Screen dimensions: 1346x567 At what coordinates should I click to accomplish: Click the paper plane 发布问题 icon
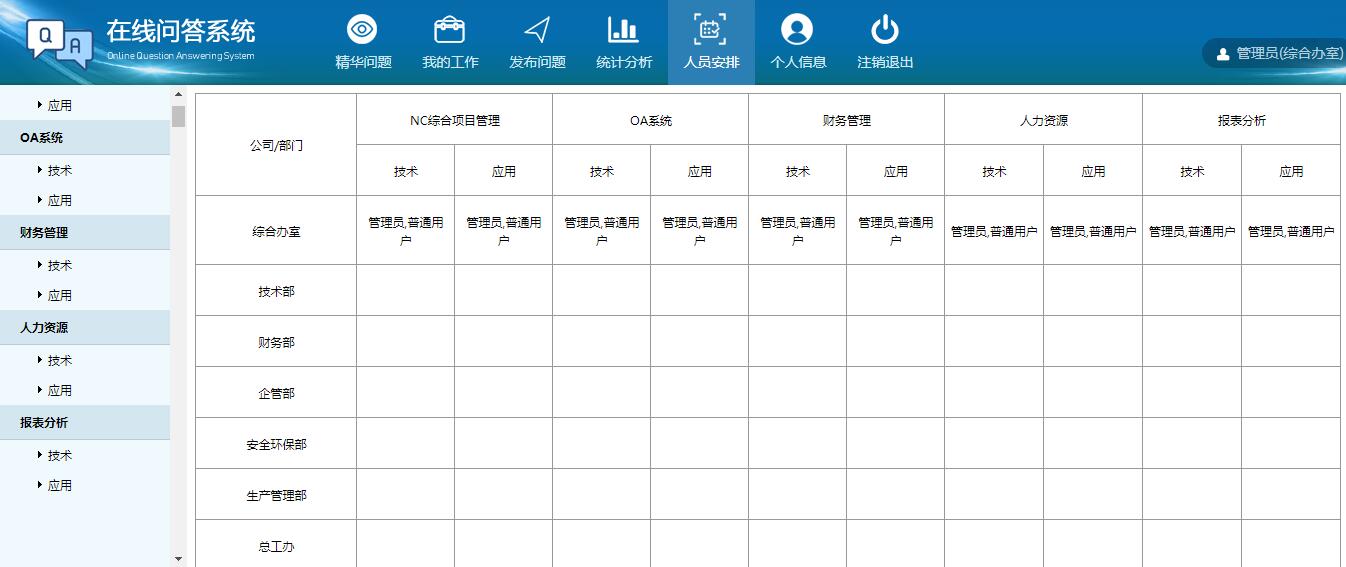537,31
